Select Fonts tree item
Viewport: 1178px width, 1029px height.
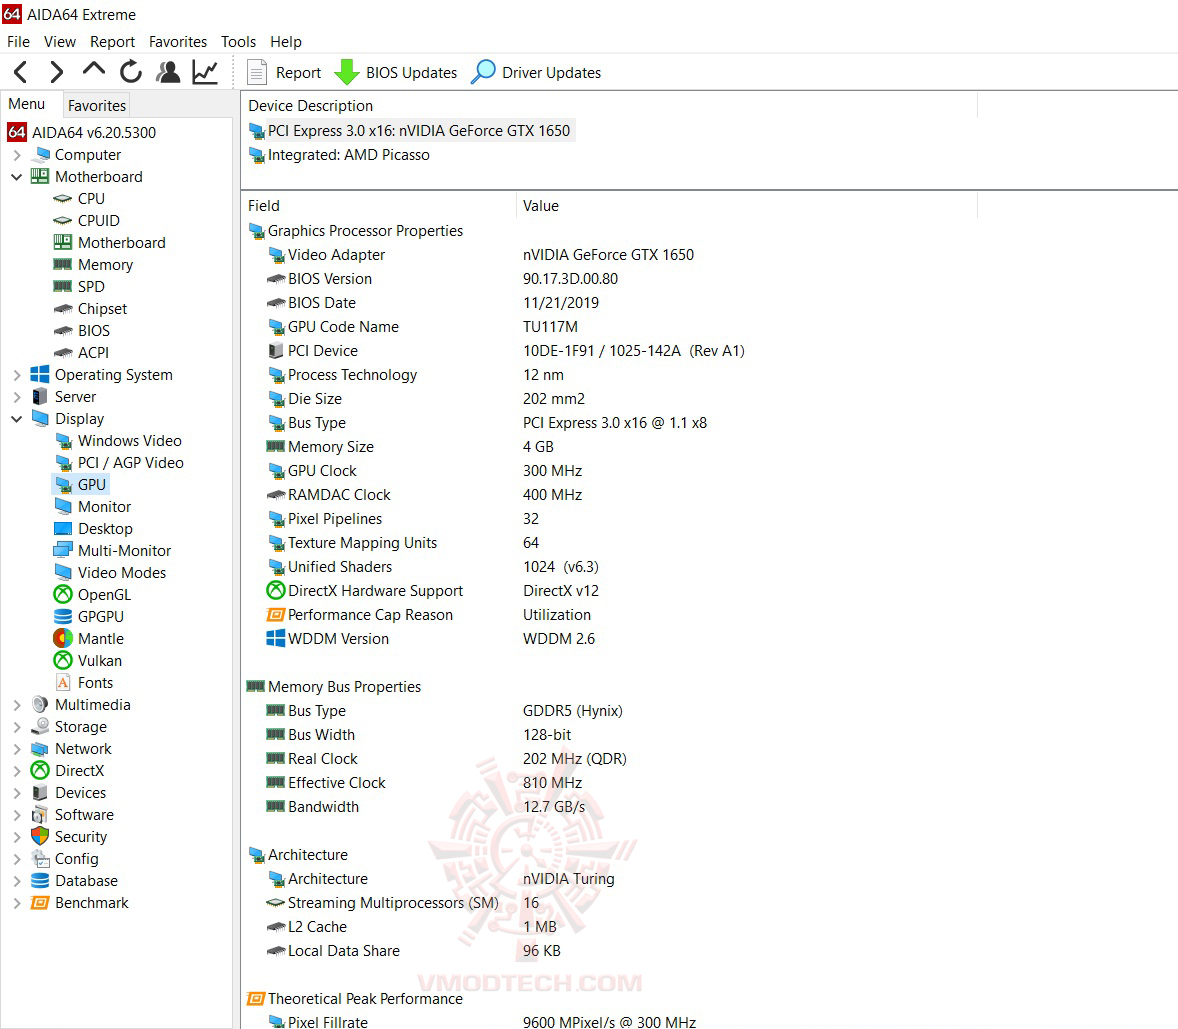pos(95,683)
